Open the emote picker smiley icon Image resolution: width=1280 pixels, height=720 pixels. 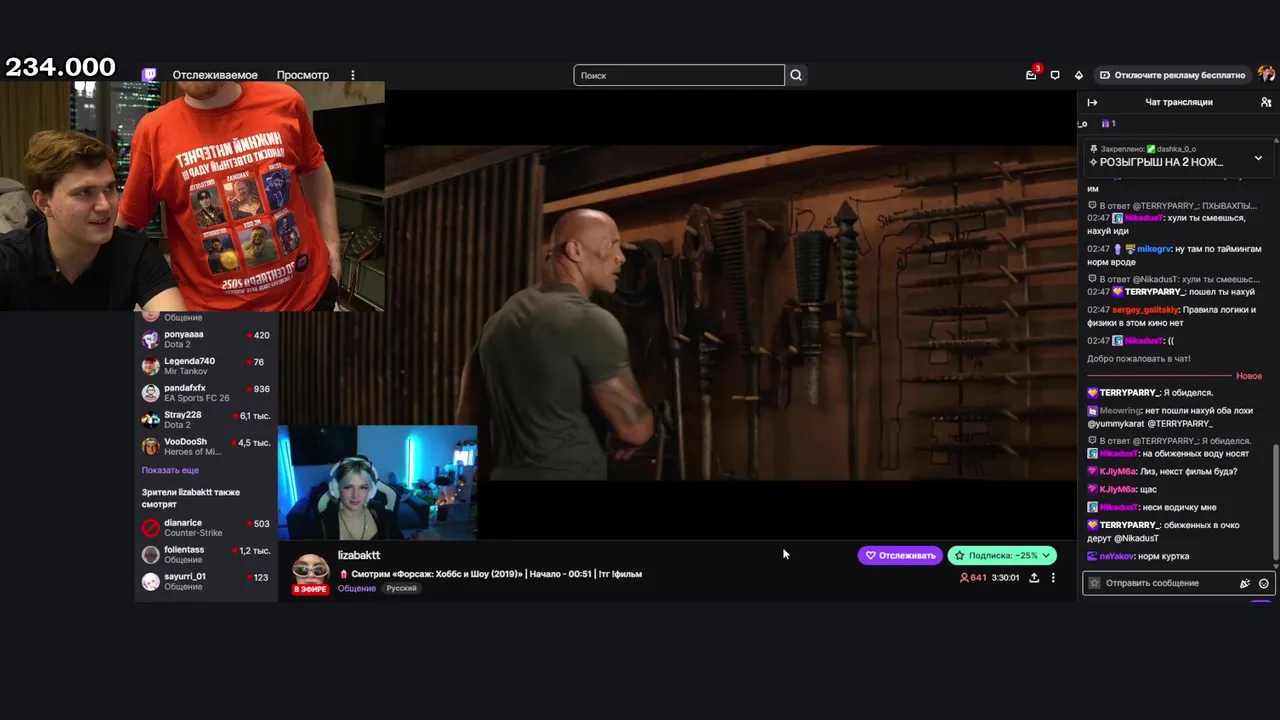(1264, 583)
